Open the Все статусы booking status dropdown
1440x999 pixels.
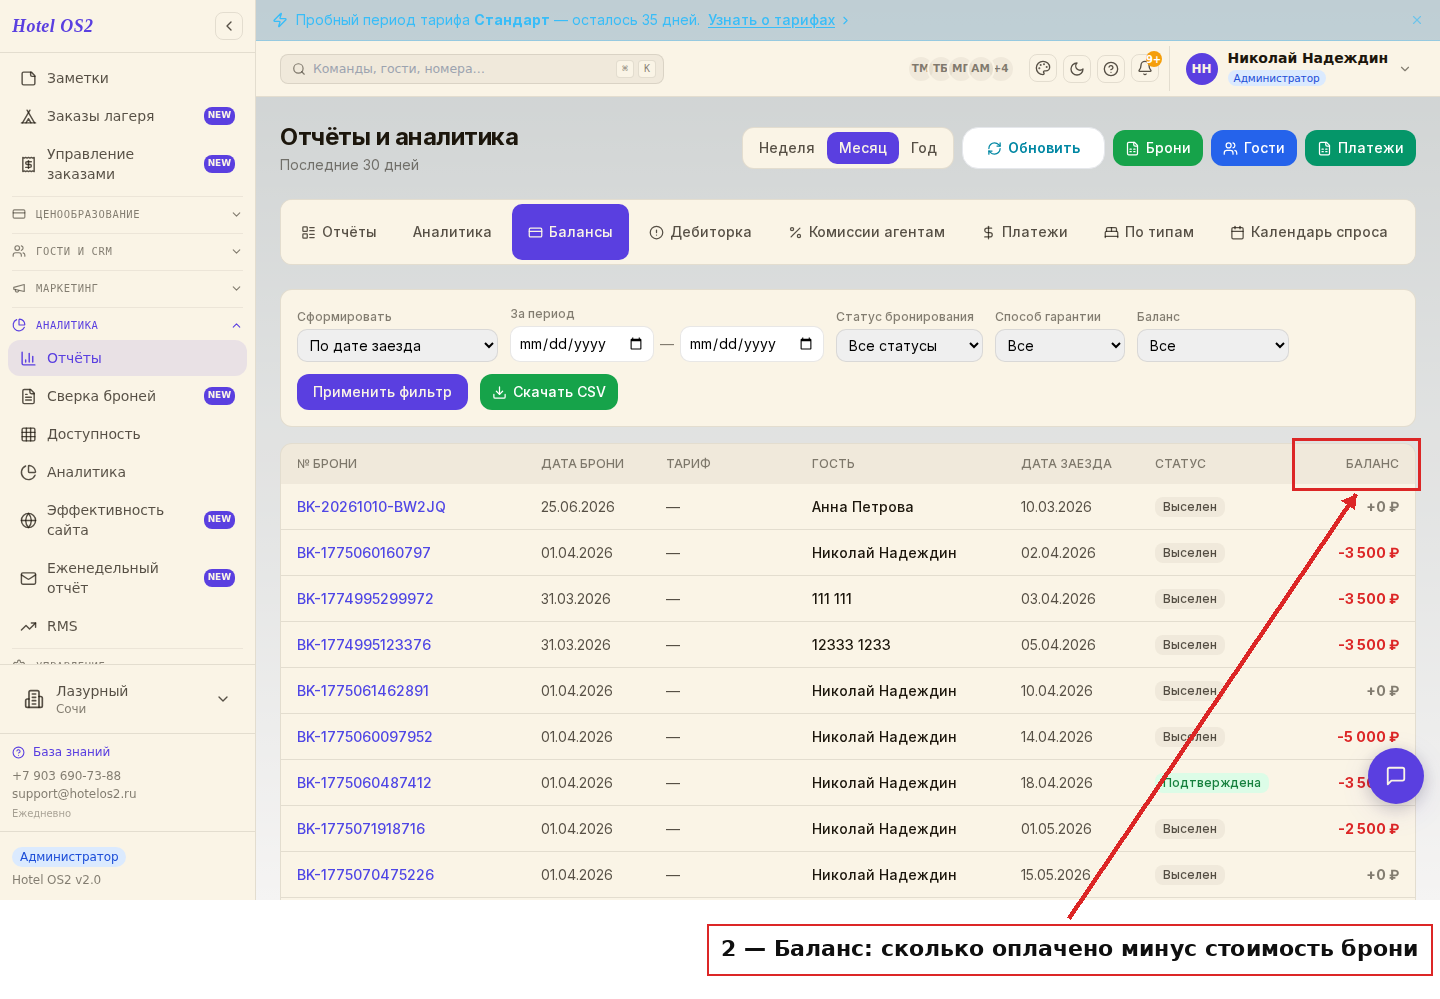click(909, 346)
